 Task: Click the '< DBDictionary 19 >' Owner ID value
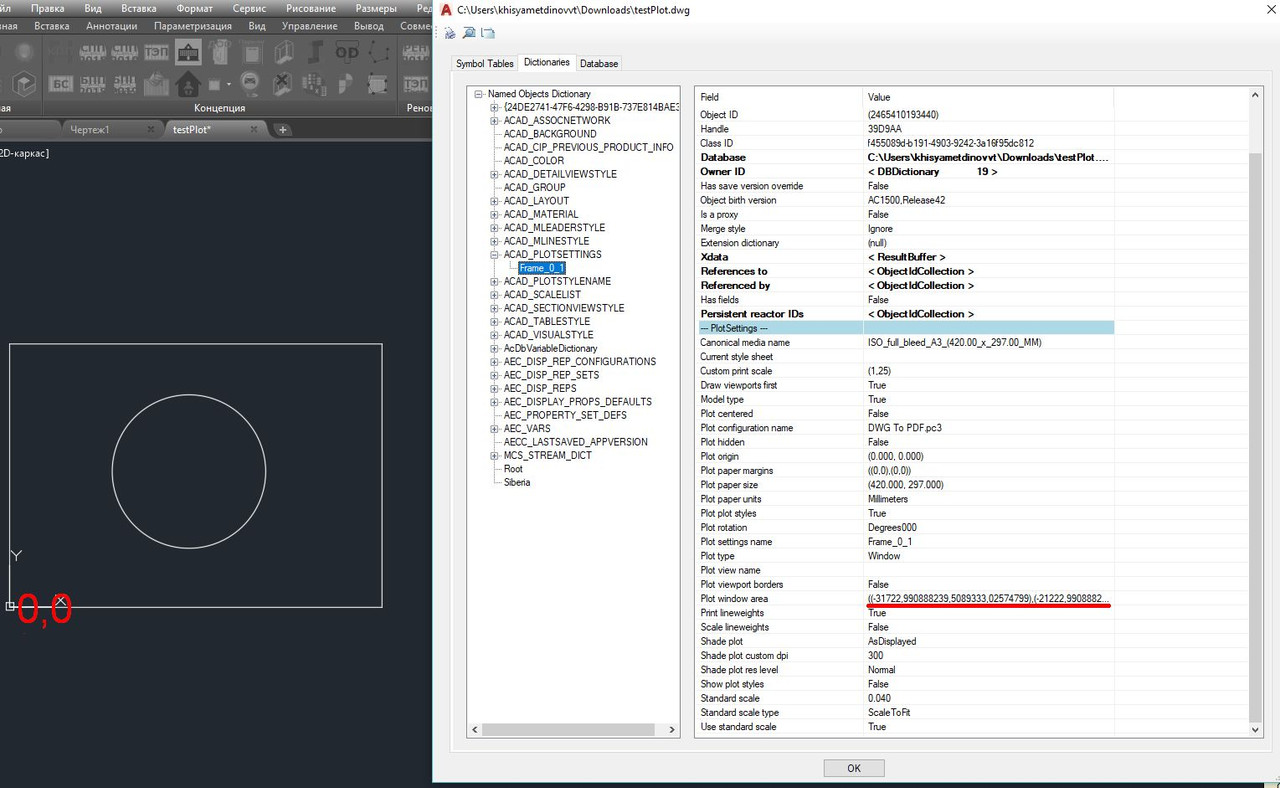click(932, 172)
